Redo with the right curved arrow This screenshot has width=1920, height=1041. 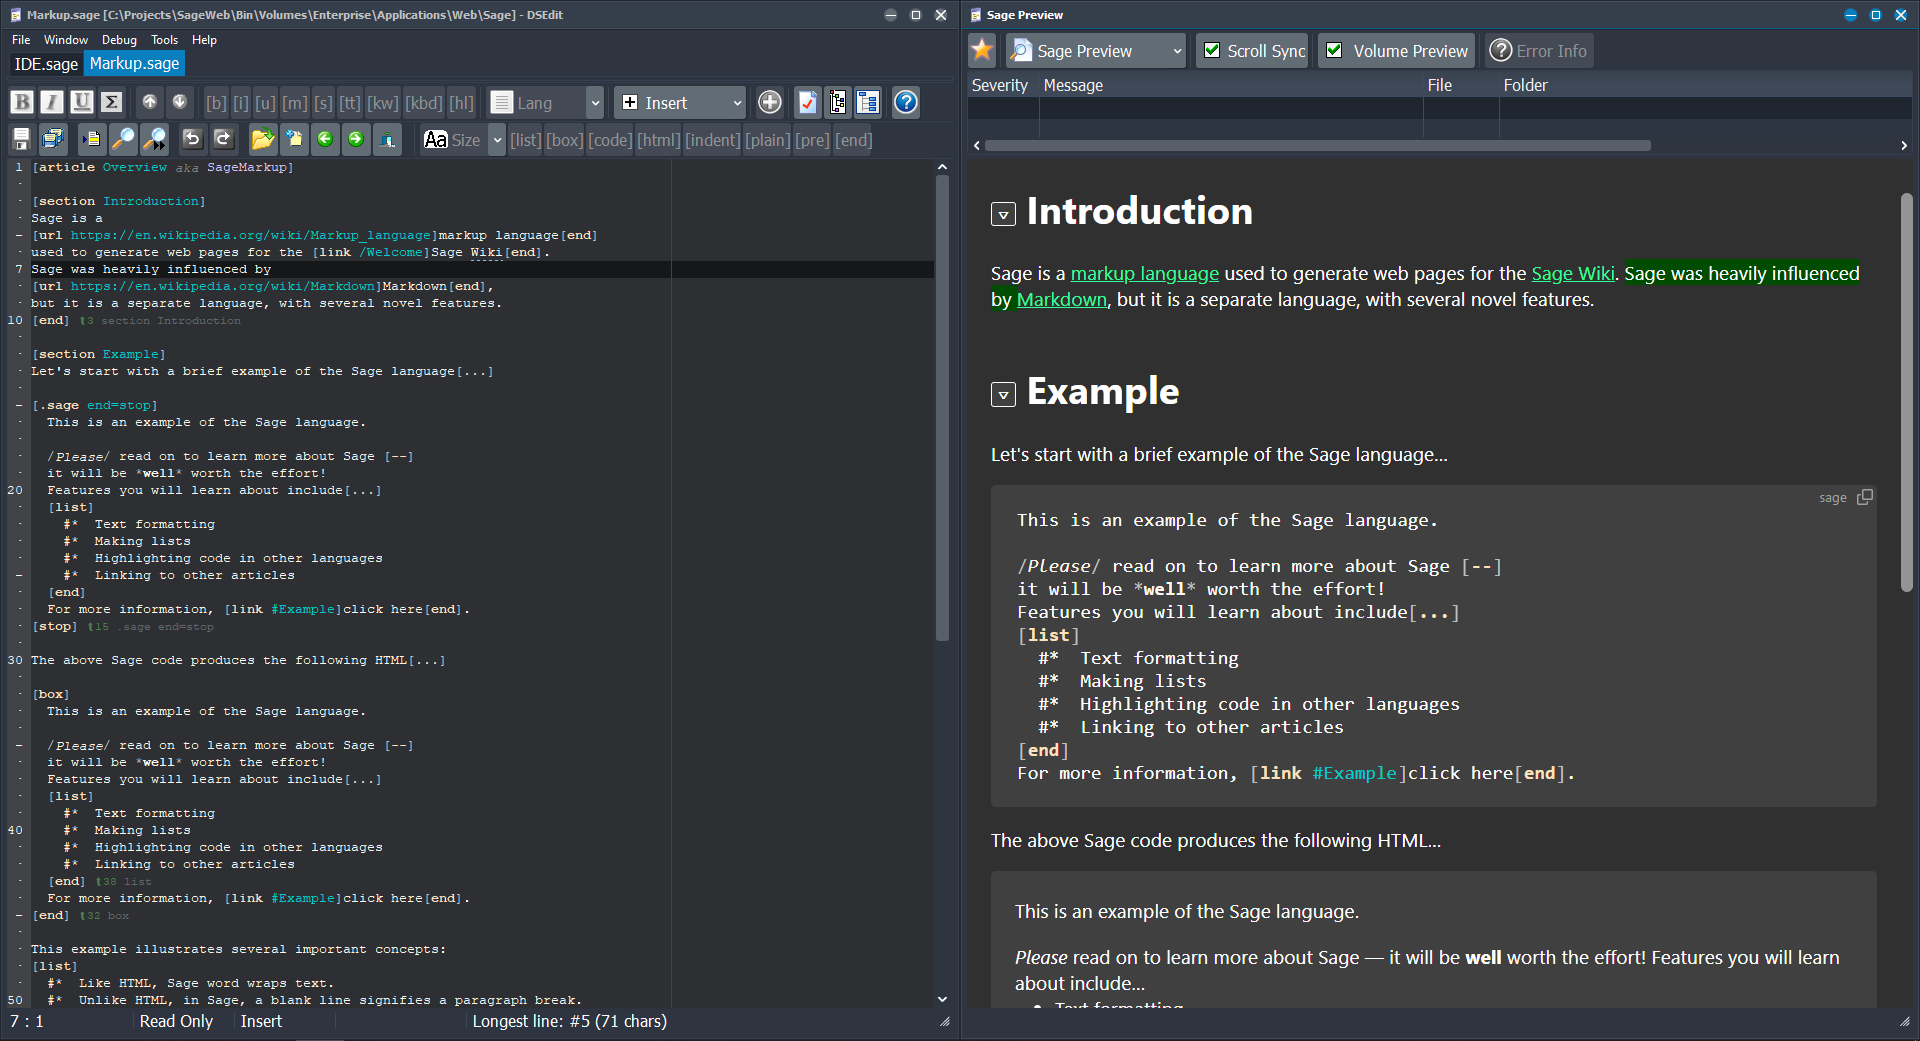tap(223, 139)
